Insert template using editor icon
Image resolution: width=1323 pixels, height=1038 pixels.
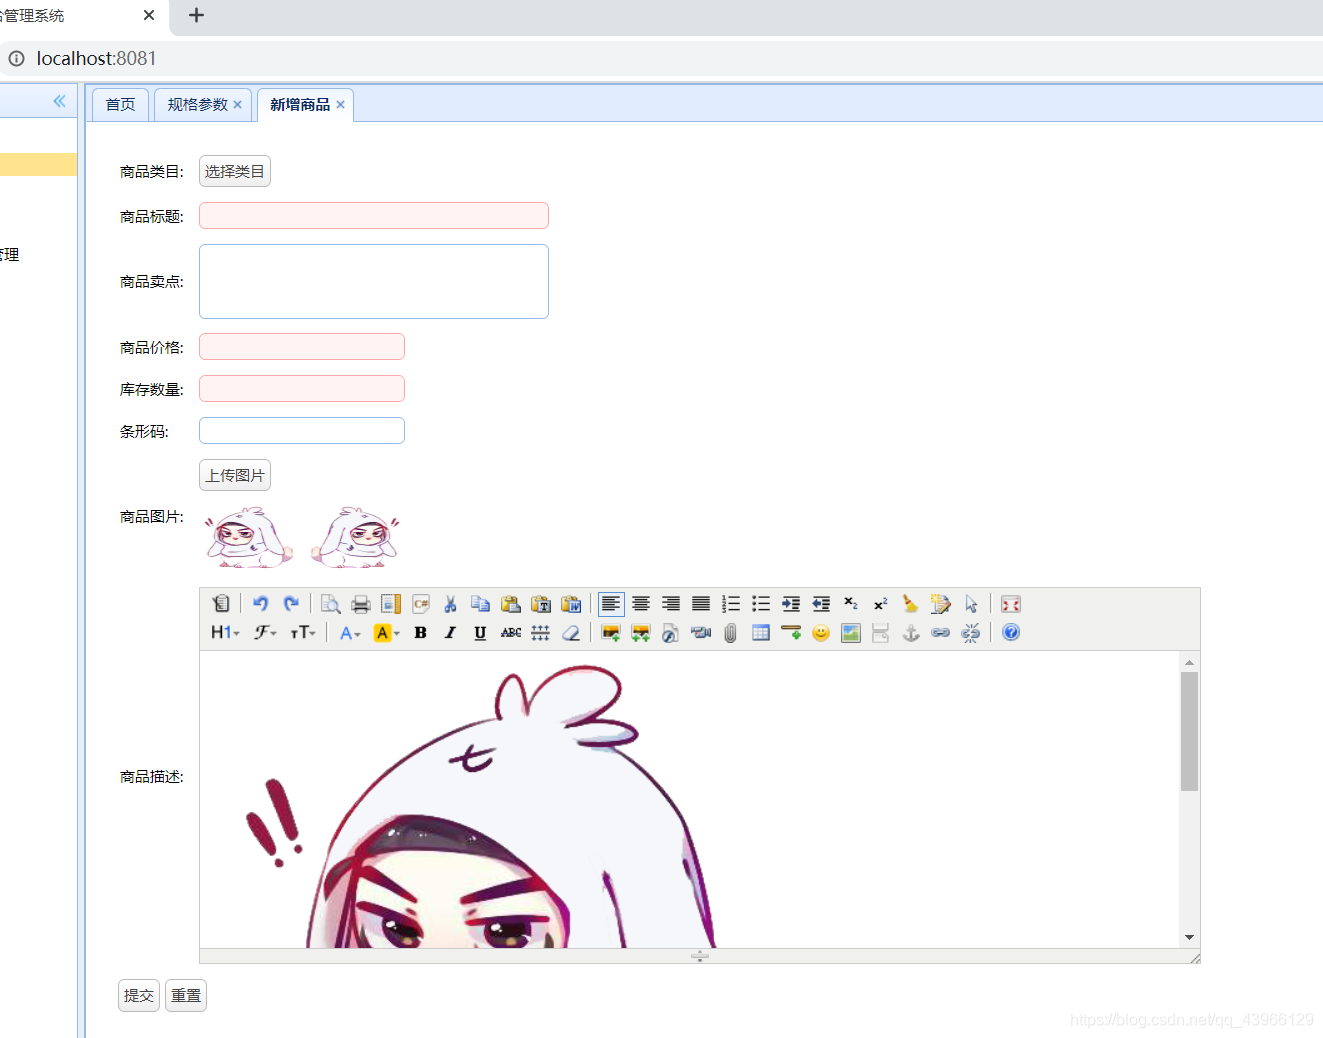391,604
